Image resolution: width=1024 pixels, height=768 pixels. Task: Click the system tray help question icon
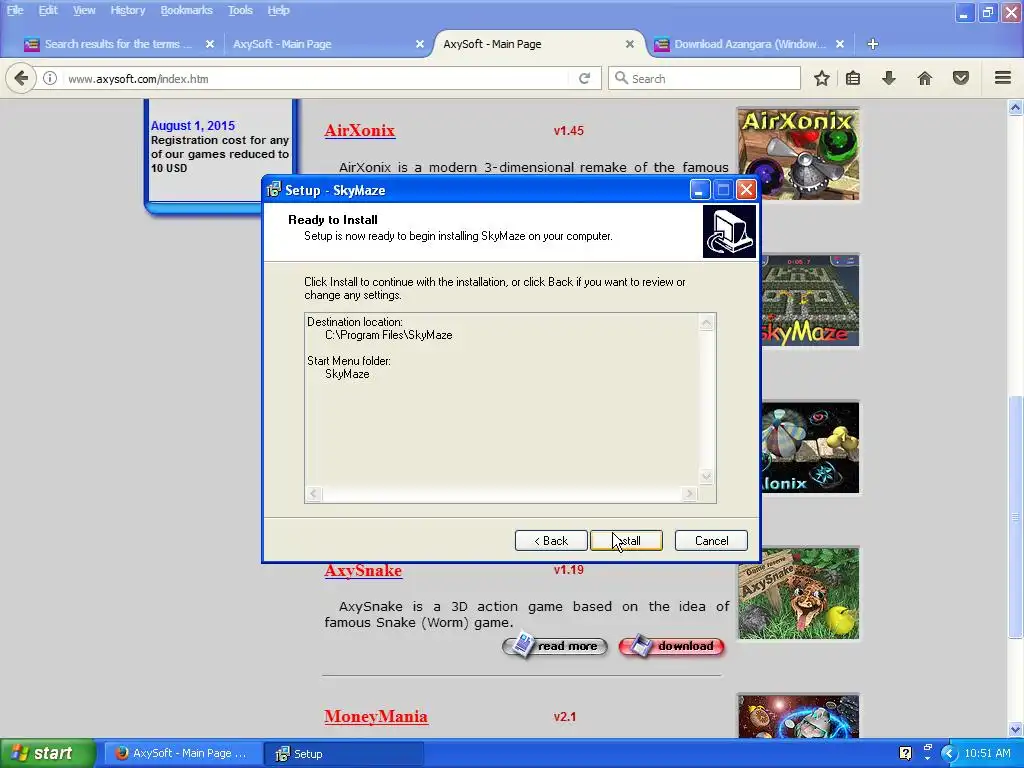(905, 753)
